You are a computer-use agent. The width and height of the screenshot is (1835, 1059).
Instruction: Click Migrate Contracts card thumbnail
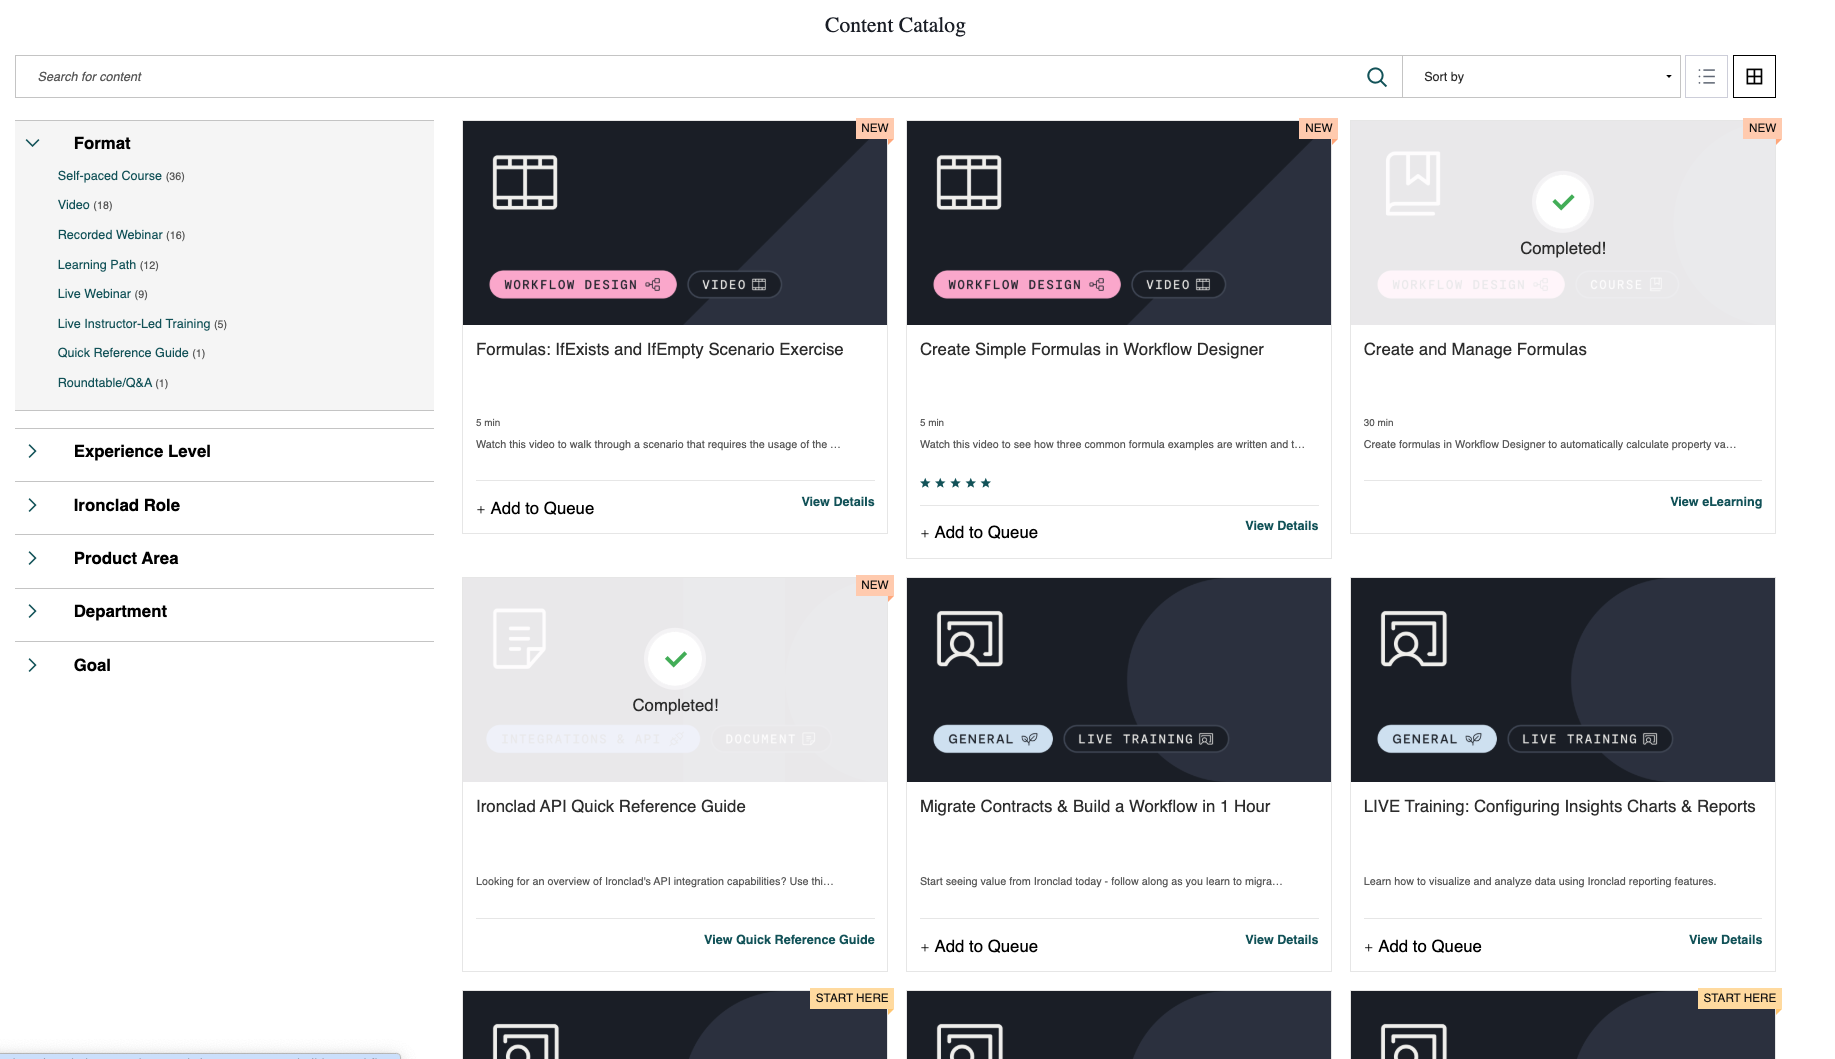1119,680
